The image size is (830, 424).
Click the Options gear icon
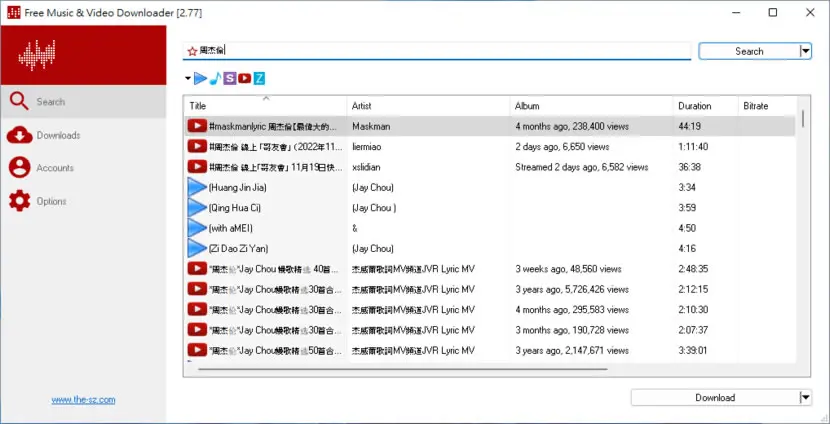(x=20, y=201)
